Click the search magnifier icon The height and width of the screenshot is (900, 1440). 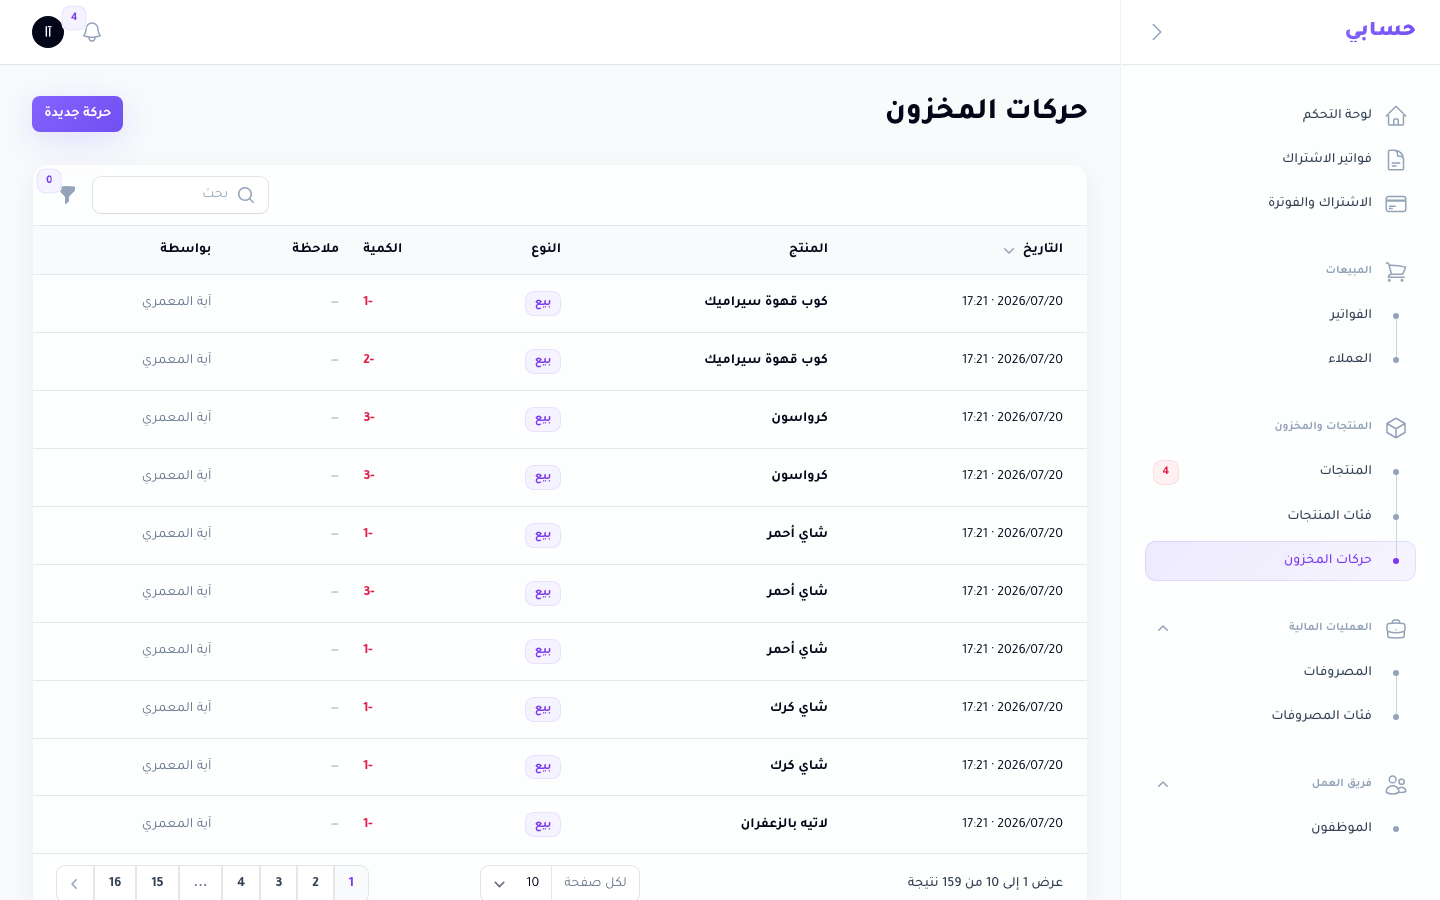(x=246, y=195)
